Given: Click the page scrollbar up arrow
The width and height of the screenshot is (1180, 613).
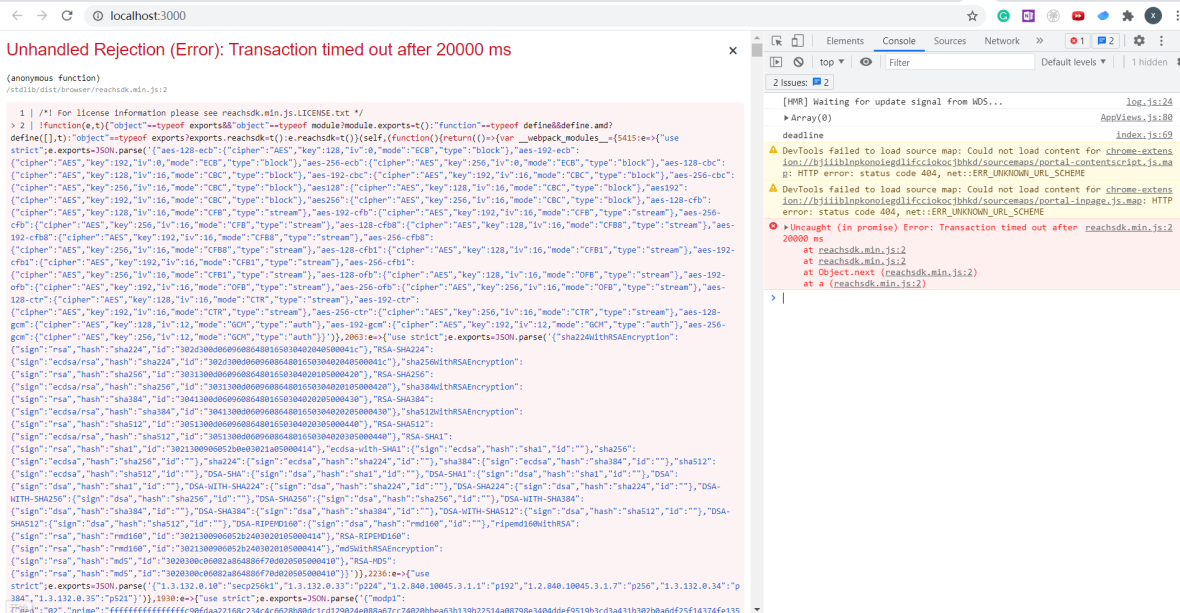Looking at the screenshot, I should 756,37.
